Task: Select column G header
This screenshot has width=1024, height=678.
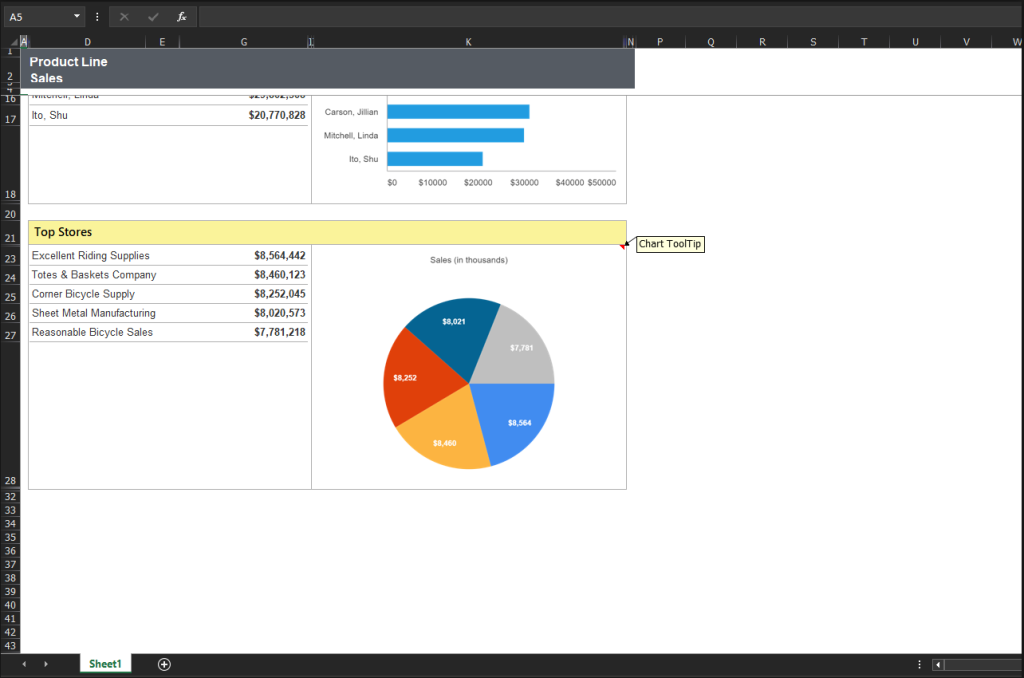Action: (x=244, y=42)
